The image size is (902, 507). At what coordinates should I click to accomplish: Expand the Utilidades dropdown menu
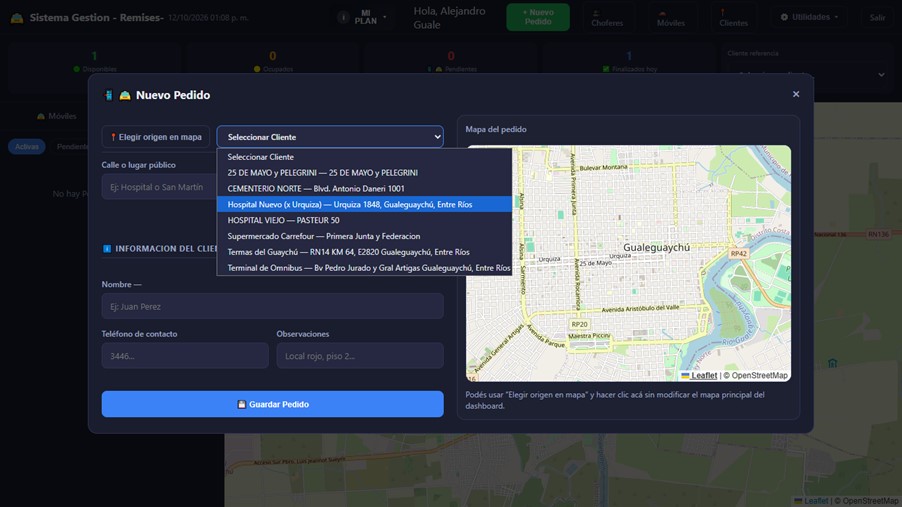point(809,17)
